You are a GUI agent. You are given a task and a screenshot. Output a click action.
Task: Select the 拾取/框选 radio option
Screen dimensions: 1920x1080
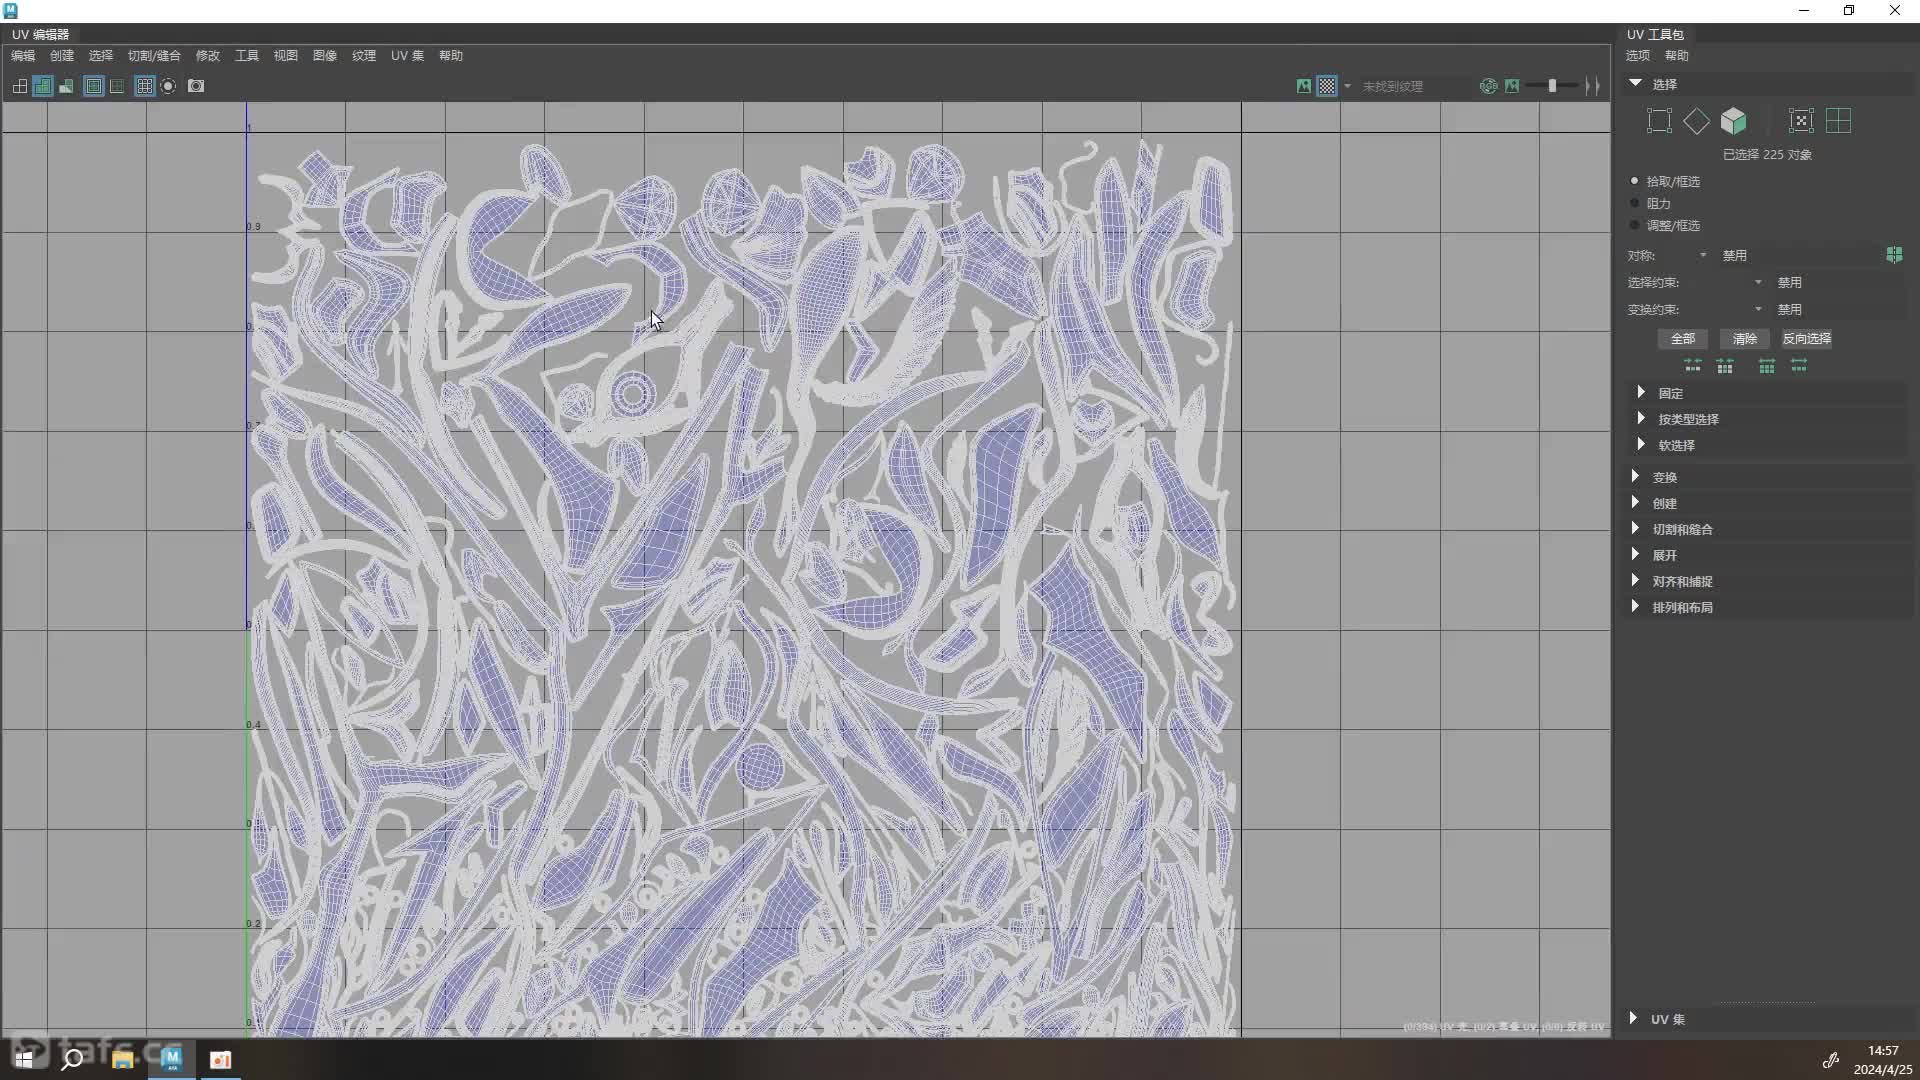point(1635,181)
